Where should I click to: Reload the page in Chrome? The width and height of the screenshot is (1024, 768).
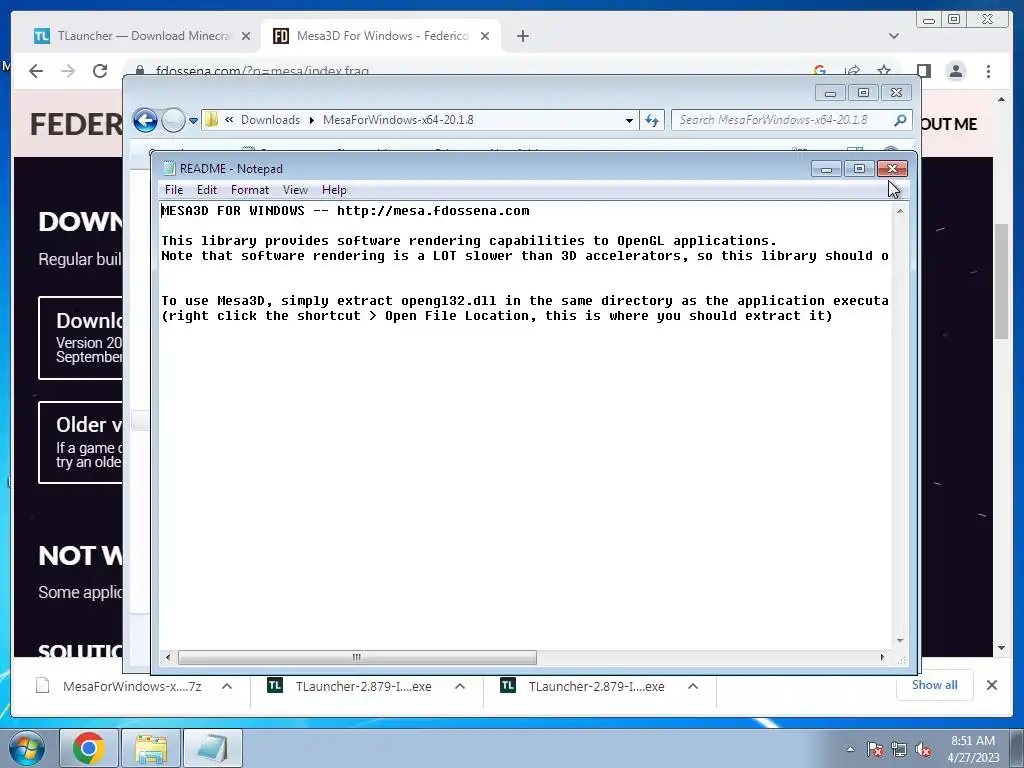100,71
